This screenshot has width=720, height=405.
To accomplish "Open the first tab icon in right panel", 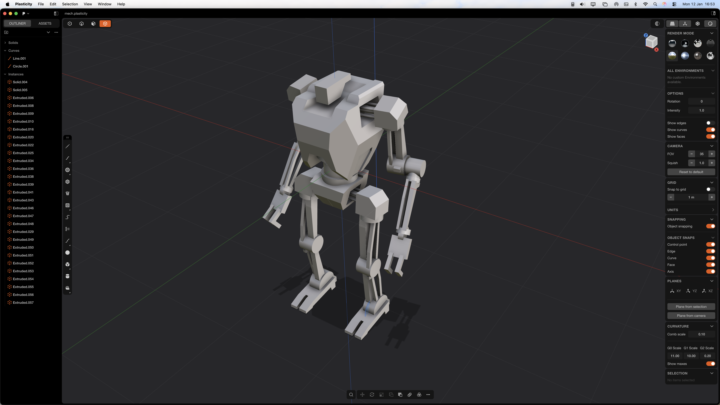I will click(x=672, y=23).
